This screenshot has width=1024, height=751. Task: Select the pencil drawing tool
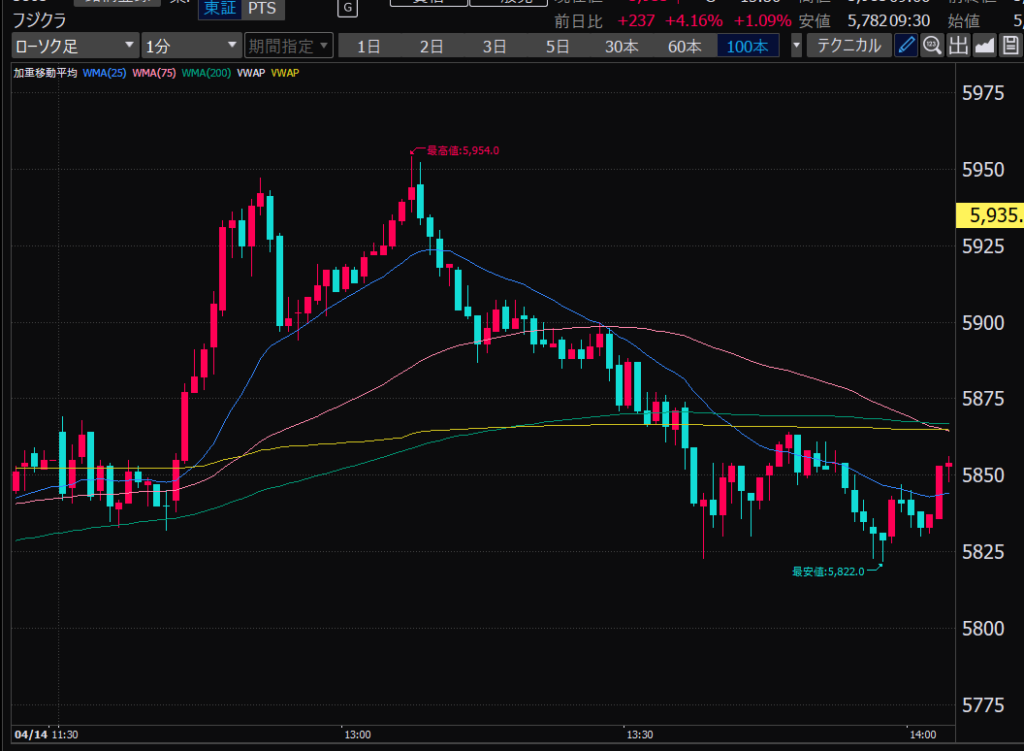(x=906, y=45)
